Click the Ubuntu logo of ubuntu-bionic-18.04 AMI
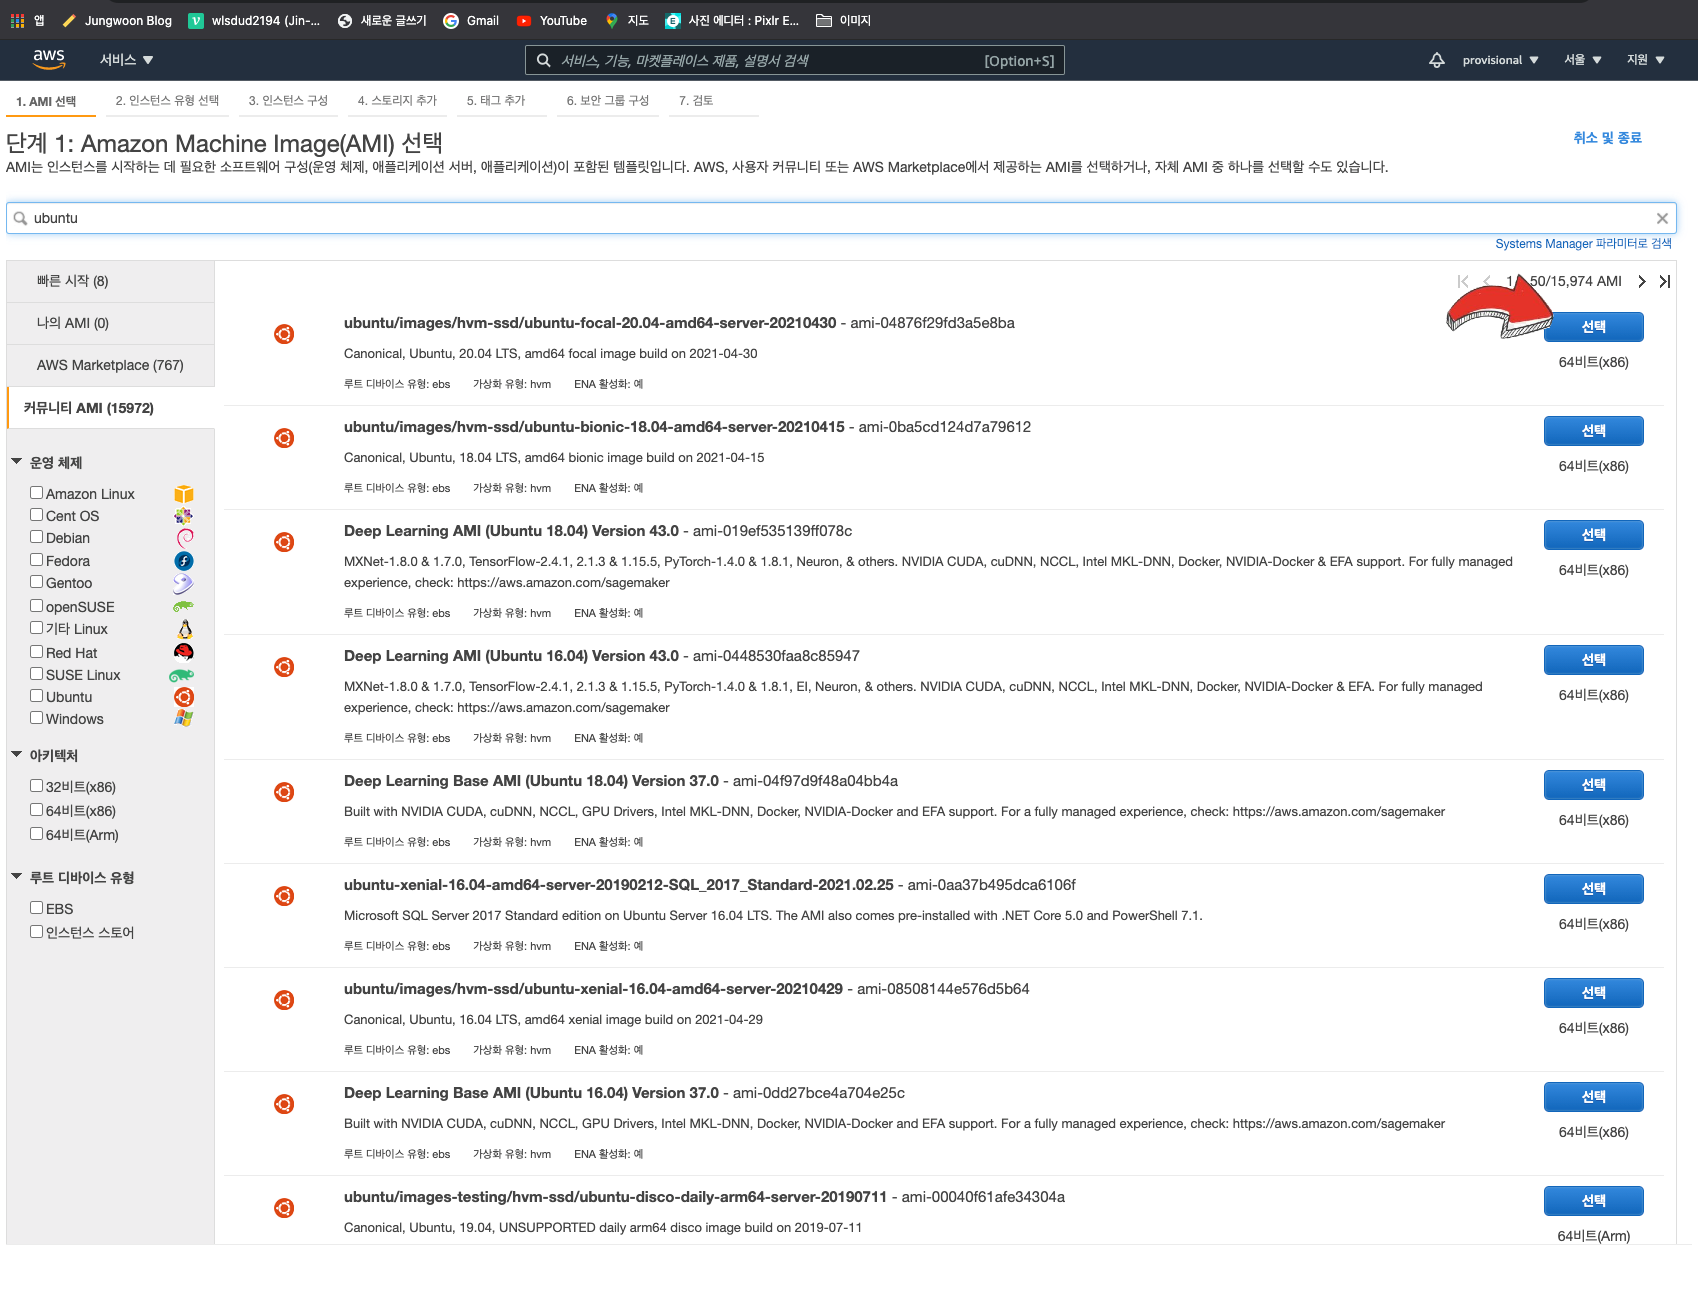 pos(284,438)
